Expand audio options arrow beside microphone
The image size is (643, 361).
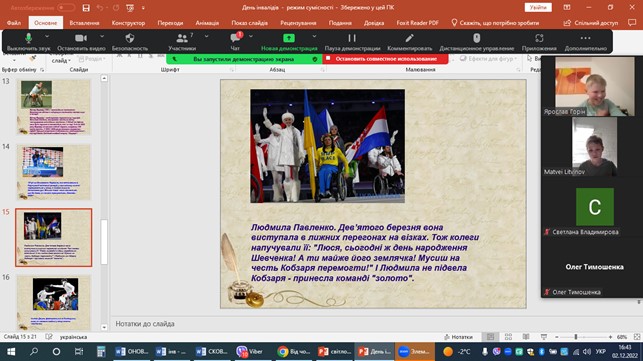(47, 37)
